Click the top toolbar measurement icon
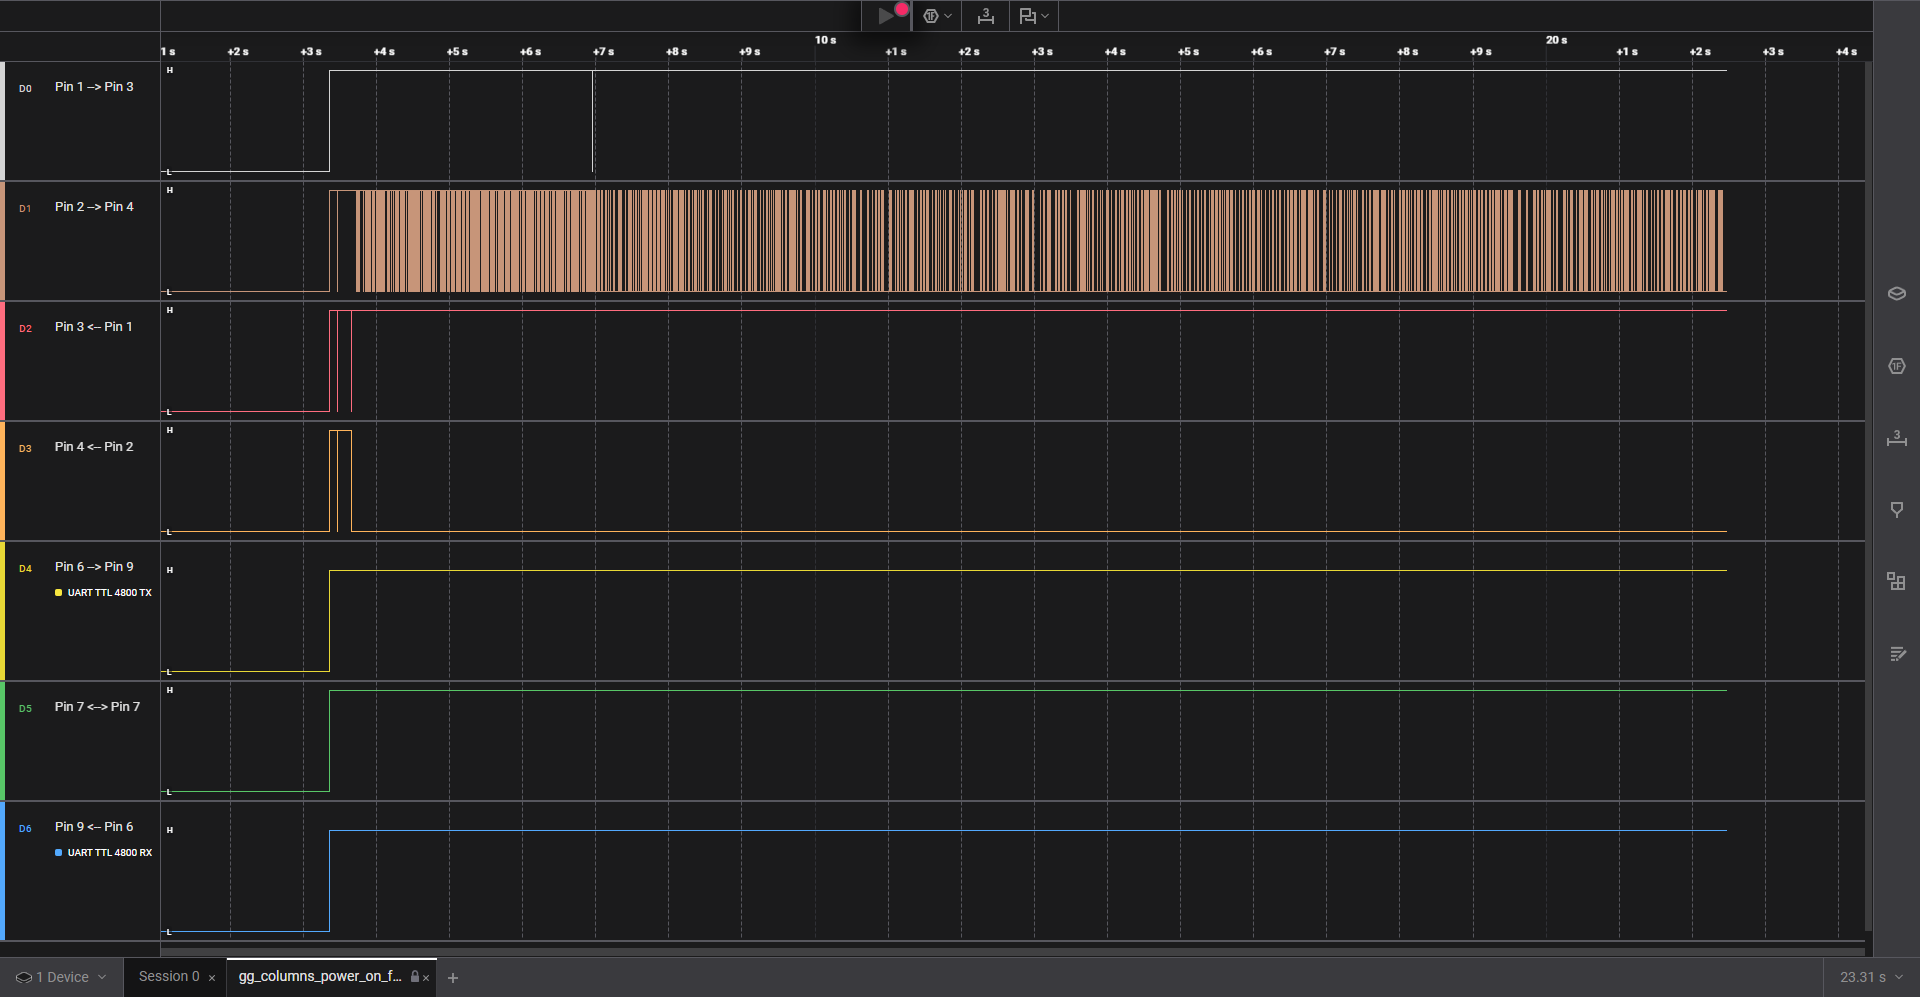1920x997 pixels. pyautogui.click(x=985, y=16)
